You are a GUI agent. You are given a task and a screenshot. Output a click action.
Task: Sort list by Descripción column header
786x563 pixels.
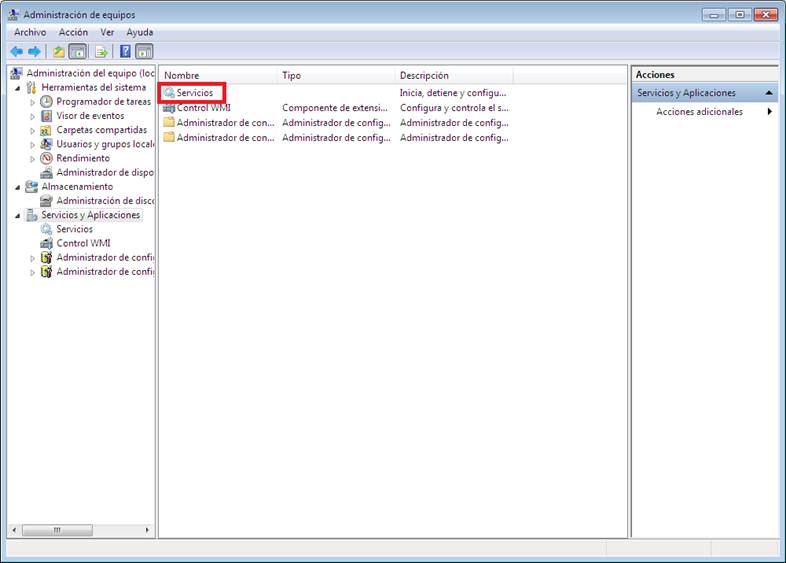click(454, 75)
